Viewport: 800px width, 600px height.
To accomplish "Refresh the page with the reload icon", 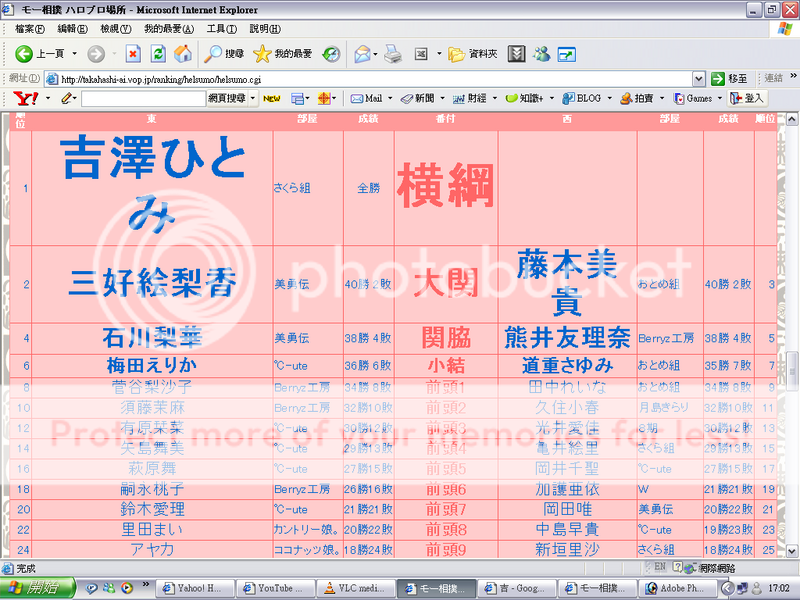I will click(x=158, y=53).
